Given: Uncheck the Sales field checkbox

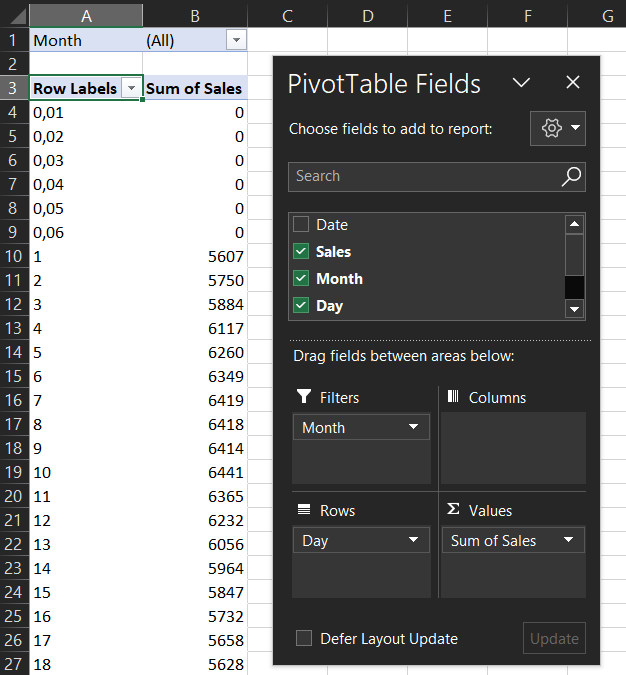Looking at the screenshot, I should [301, 252].
